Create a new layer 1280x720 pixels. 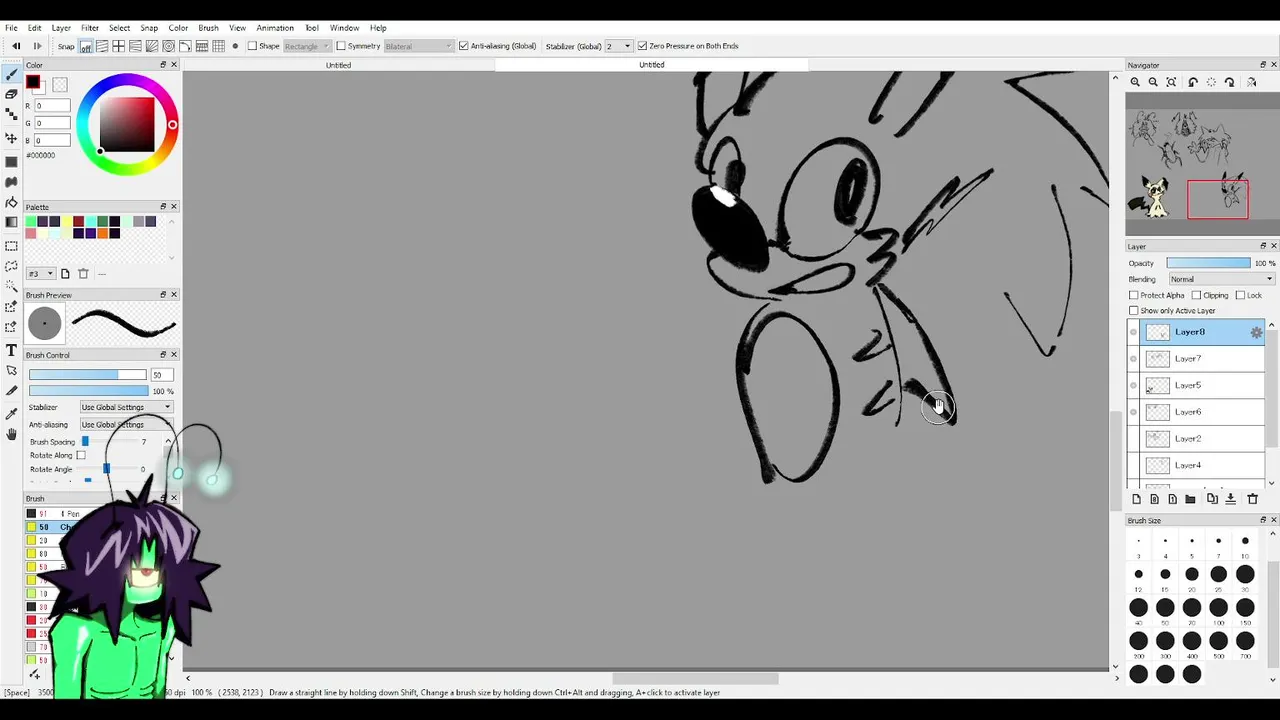[x=1136, y=499]
